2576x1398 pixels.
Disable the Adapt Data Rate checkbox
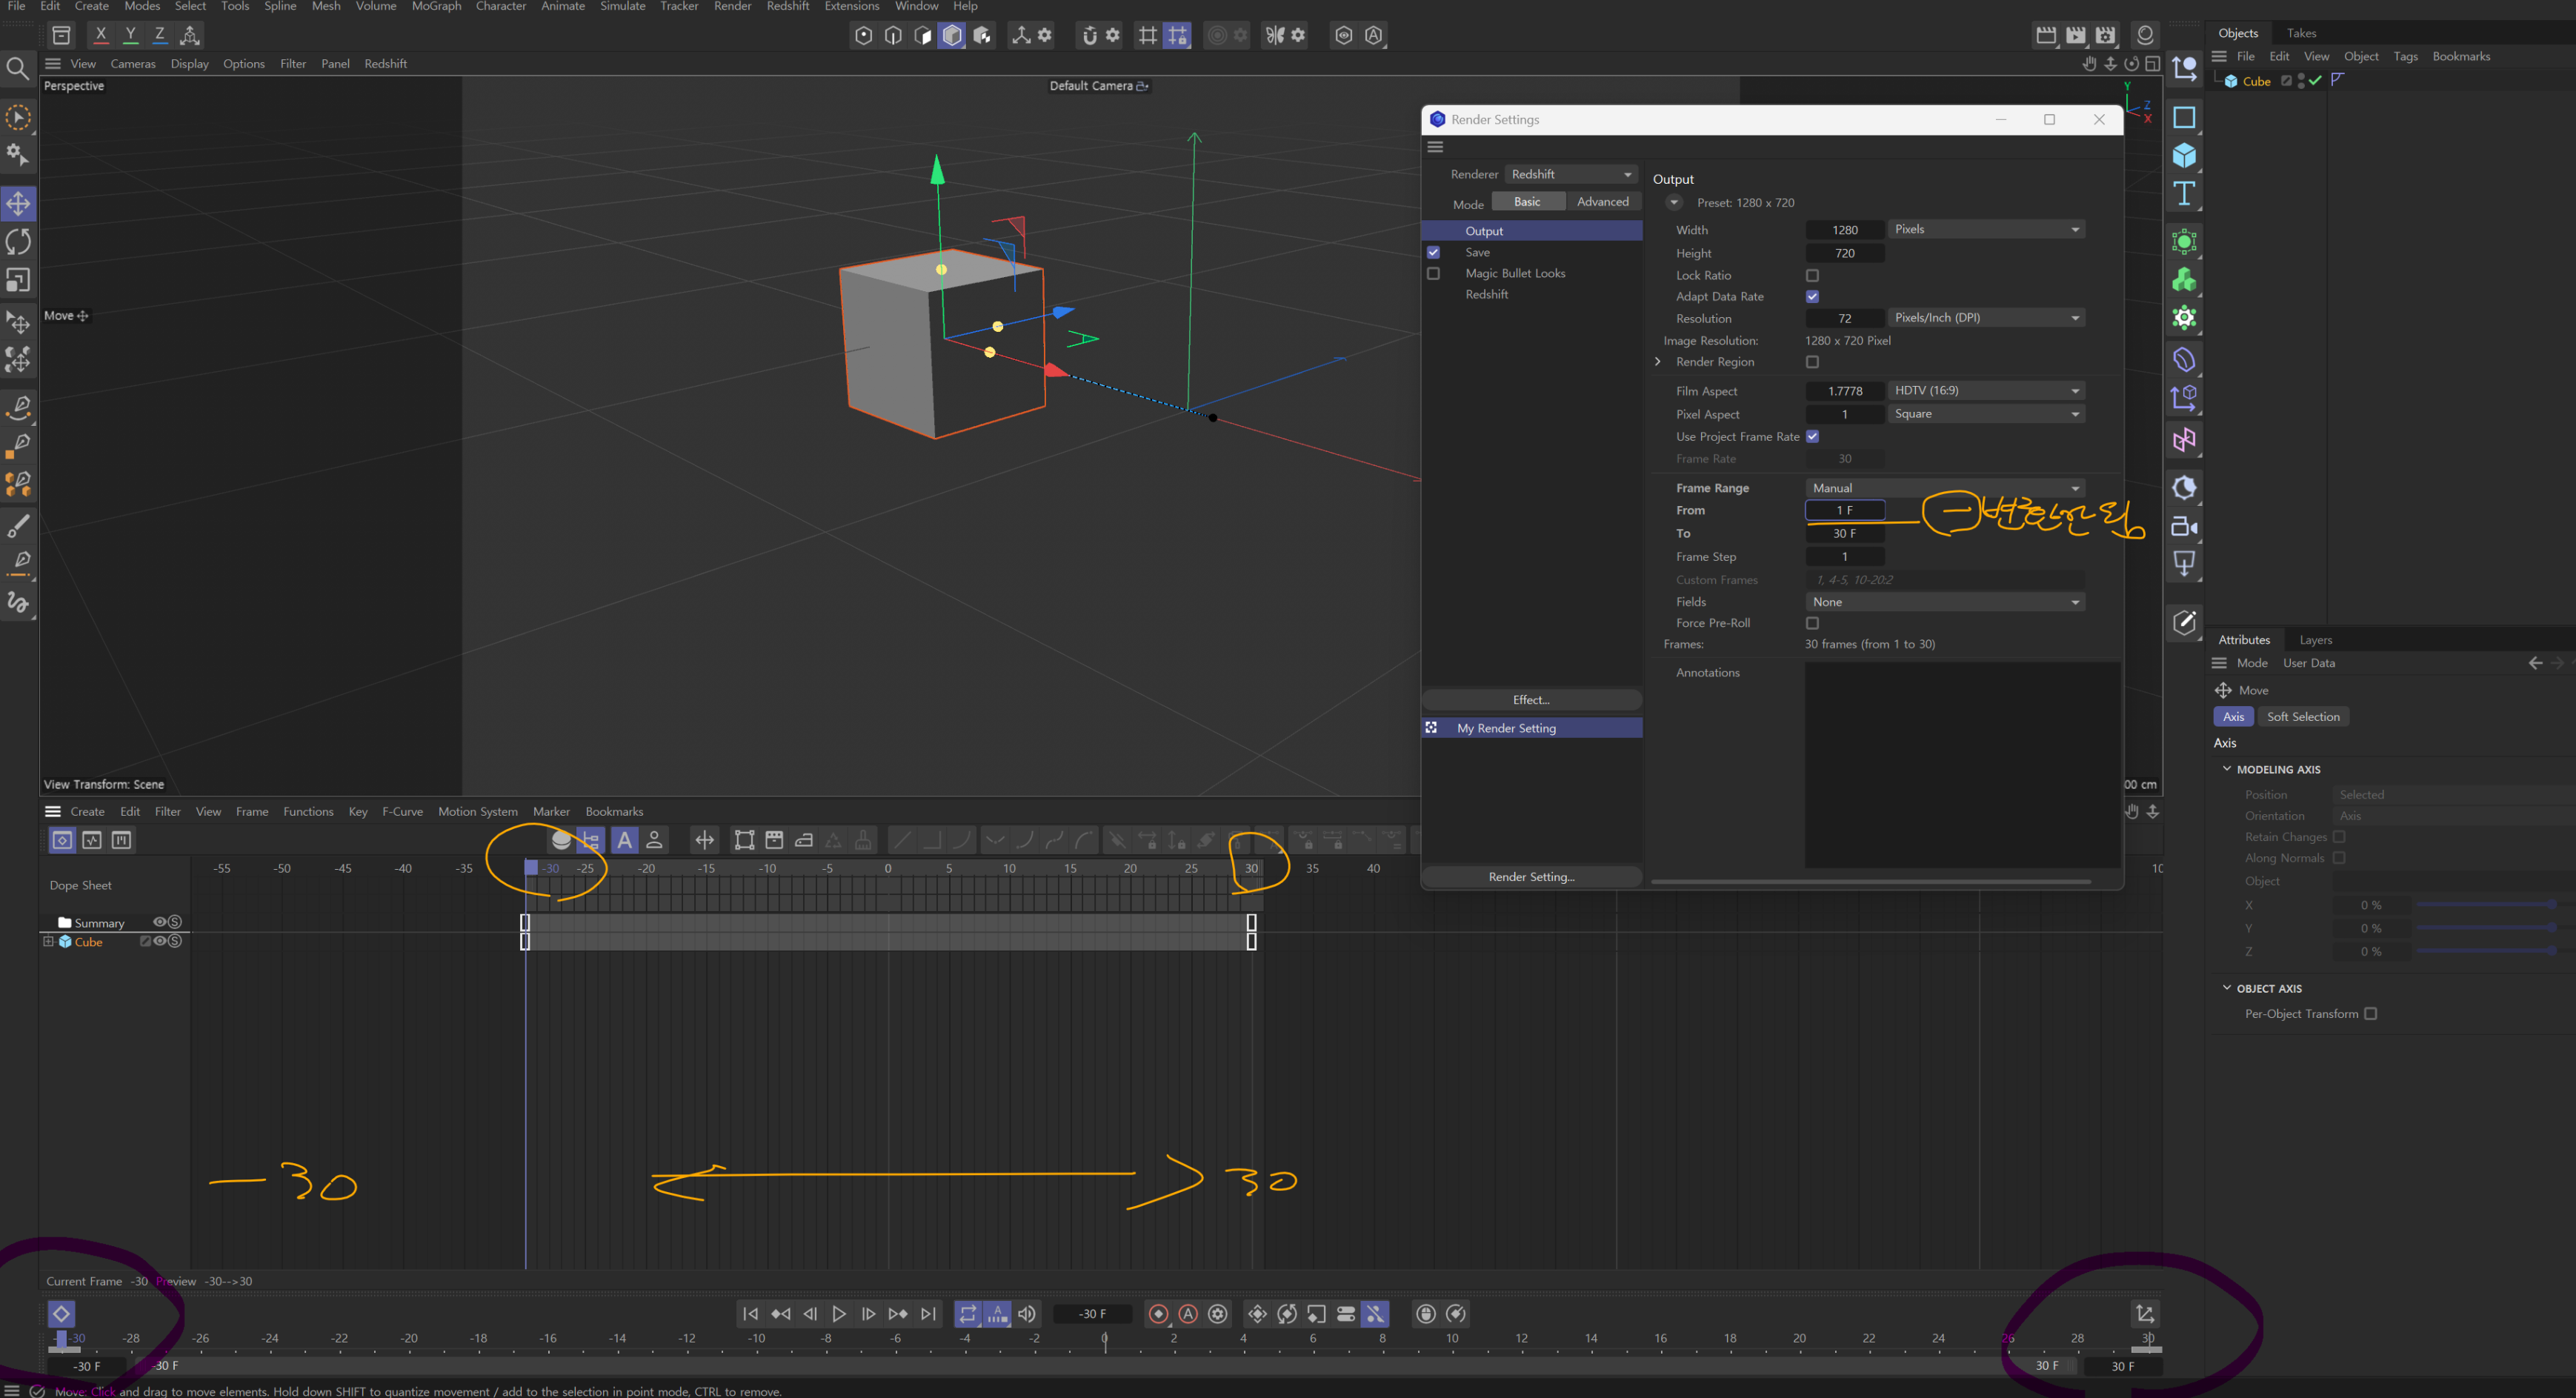point(1812,297)
